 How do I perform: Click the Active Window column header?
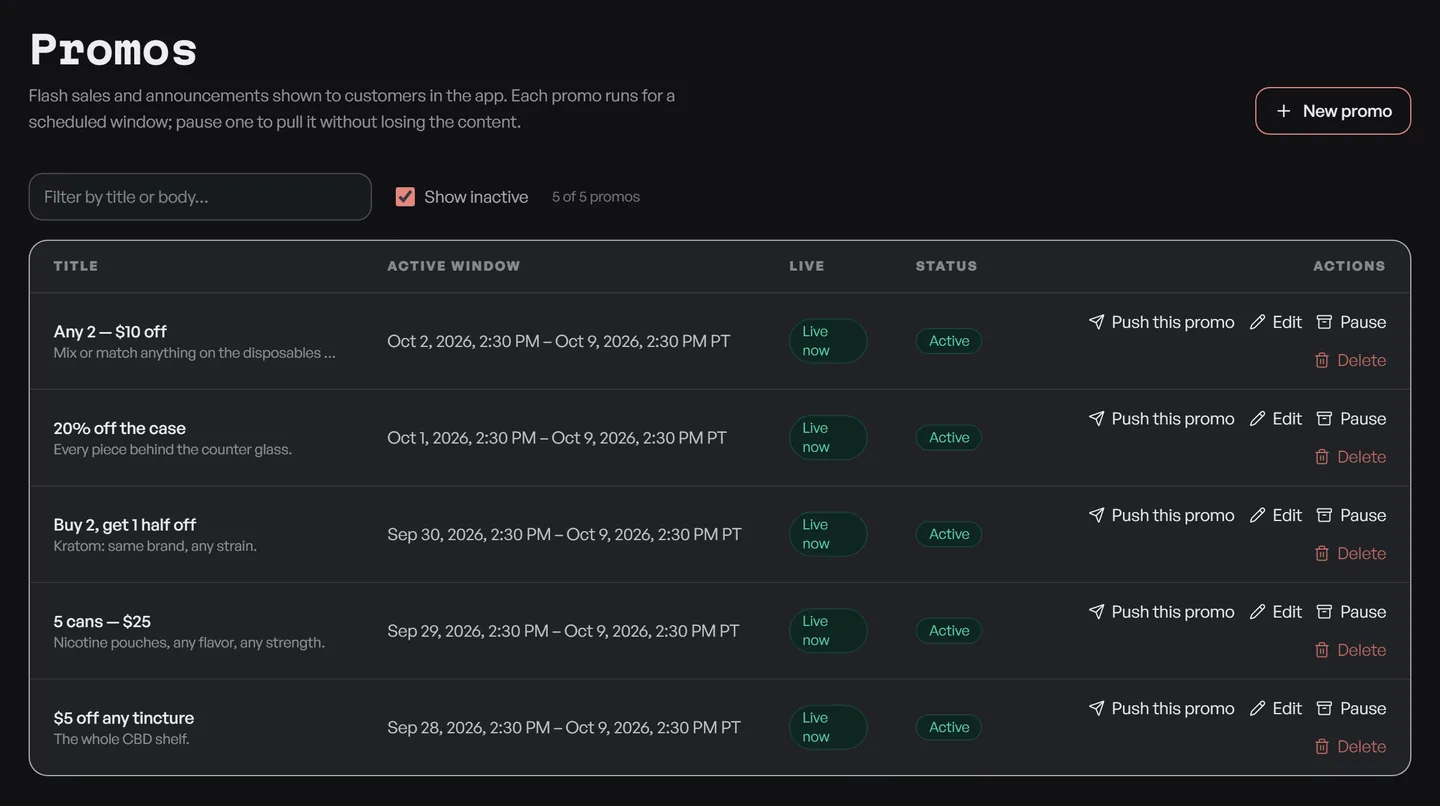(454, 266)
